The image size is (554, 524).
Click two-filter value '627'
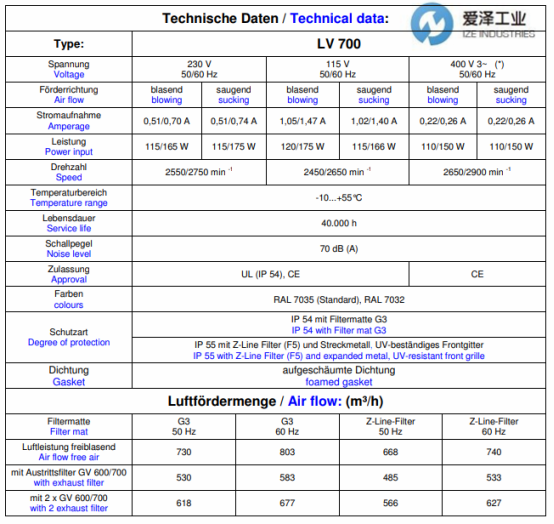pyautogui.click(x=494, y=503)
